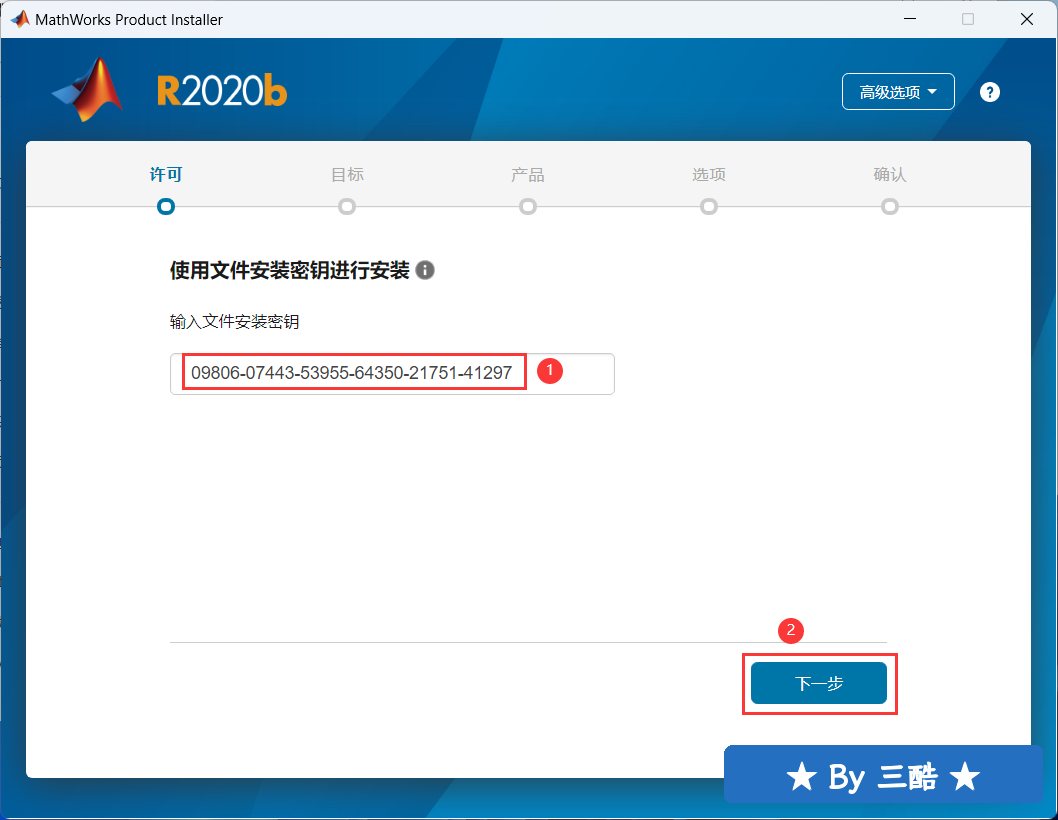The image size is (1058, 820).
Task: Minimize the MathWorks Product Installer window
Action: [910, 19]
